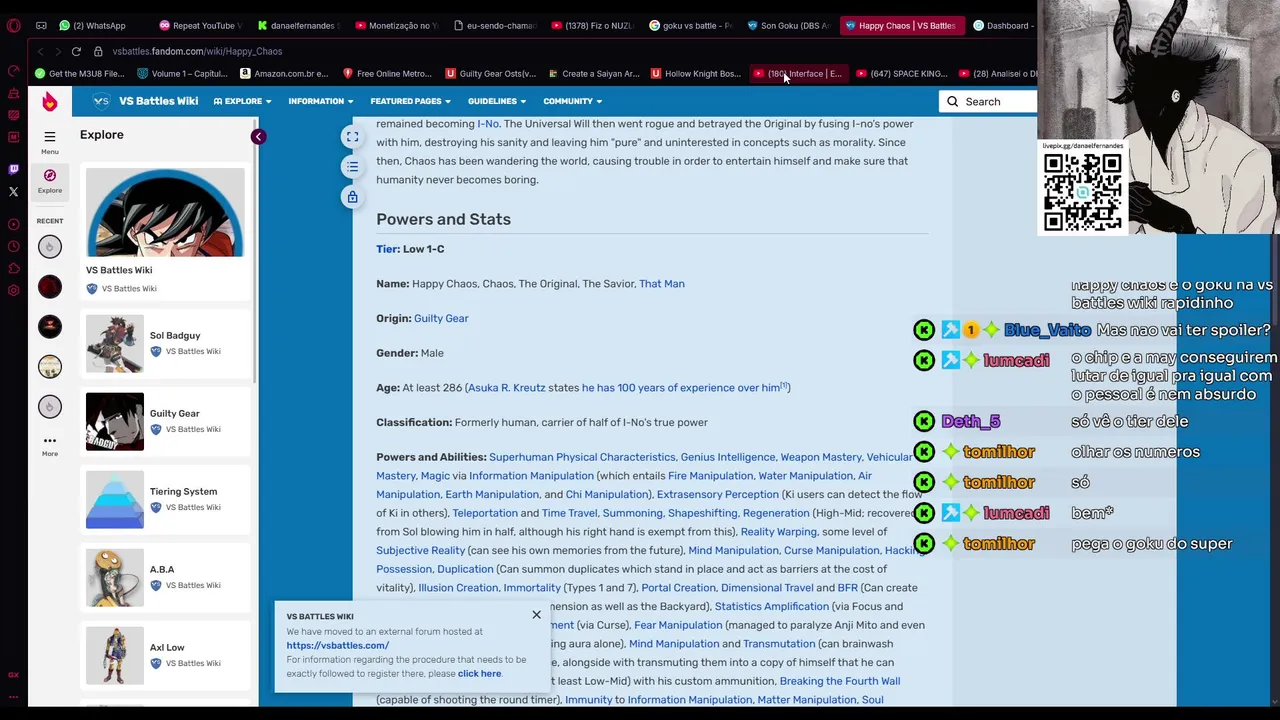Expand the COMMUNITY dropdown menu

click(x=572, y=101)
